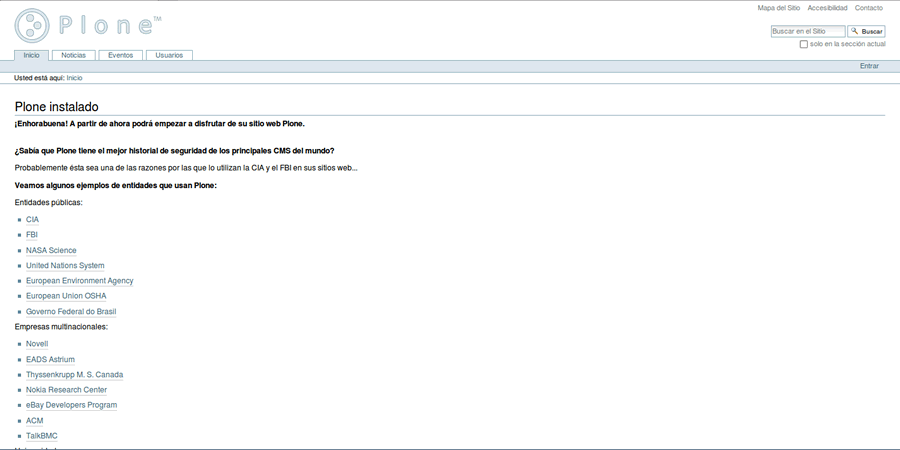Viewport: 900px width, 450px height.
Task: Click the Nokia Research Center link
Action: pos(66,390)
